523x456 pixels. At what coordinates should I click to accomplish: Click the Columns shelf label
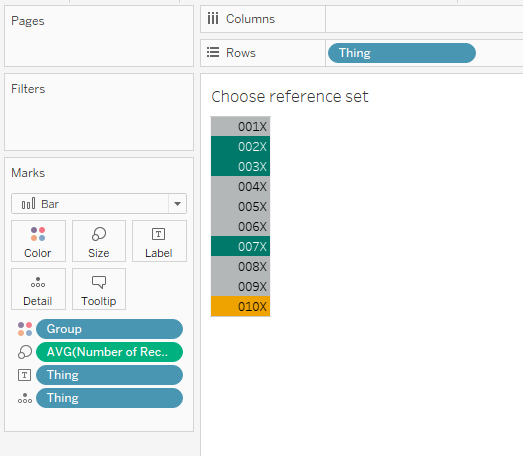[x=250, y=19]
